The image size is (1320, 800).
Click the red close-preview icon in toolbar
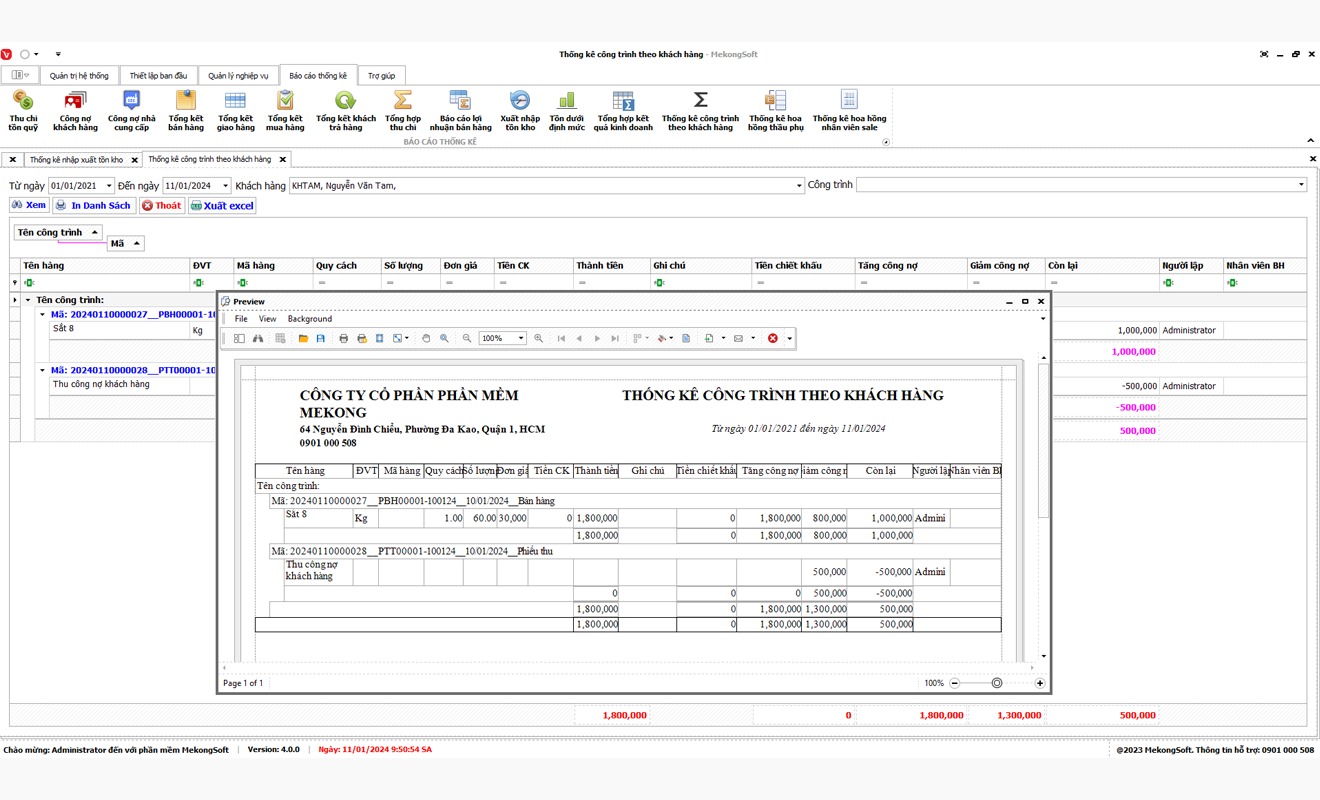tap(772, 339)
